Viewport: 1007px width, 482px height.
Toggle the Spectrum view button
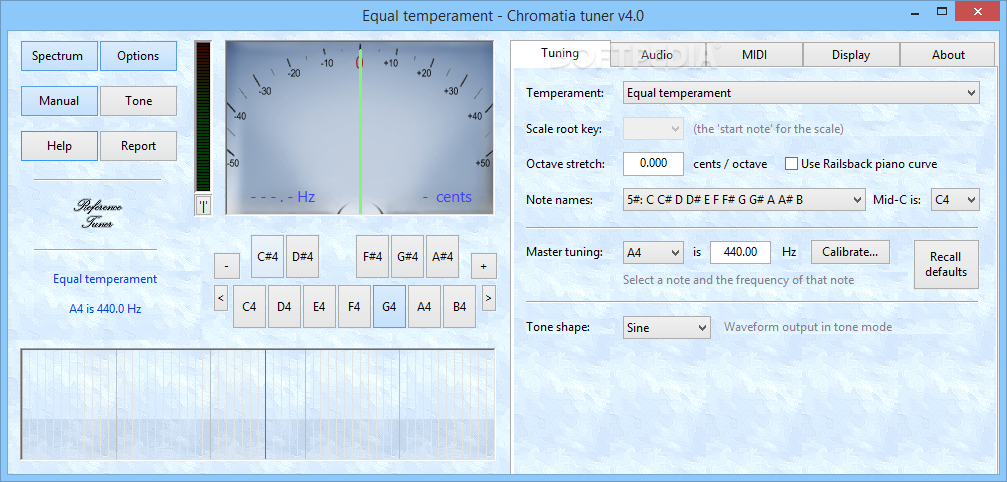59,56
